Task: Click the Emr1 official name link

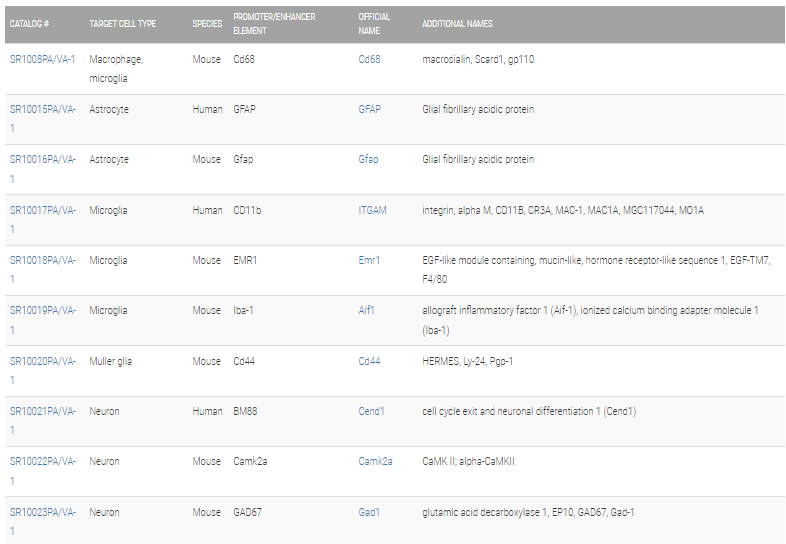Action: 369,260
